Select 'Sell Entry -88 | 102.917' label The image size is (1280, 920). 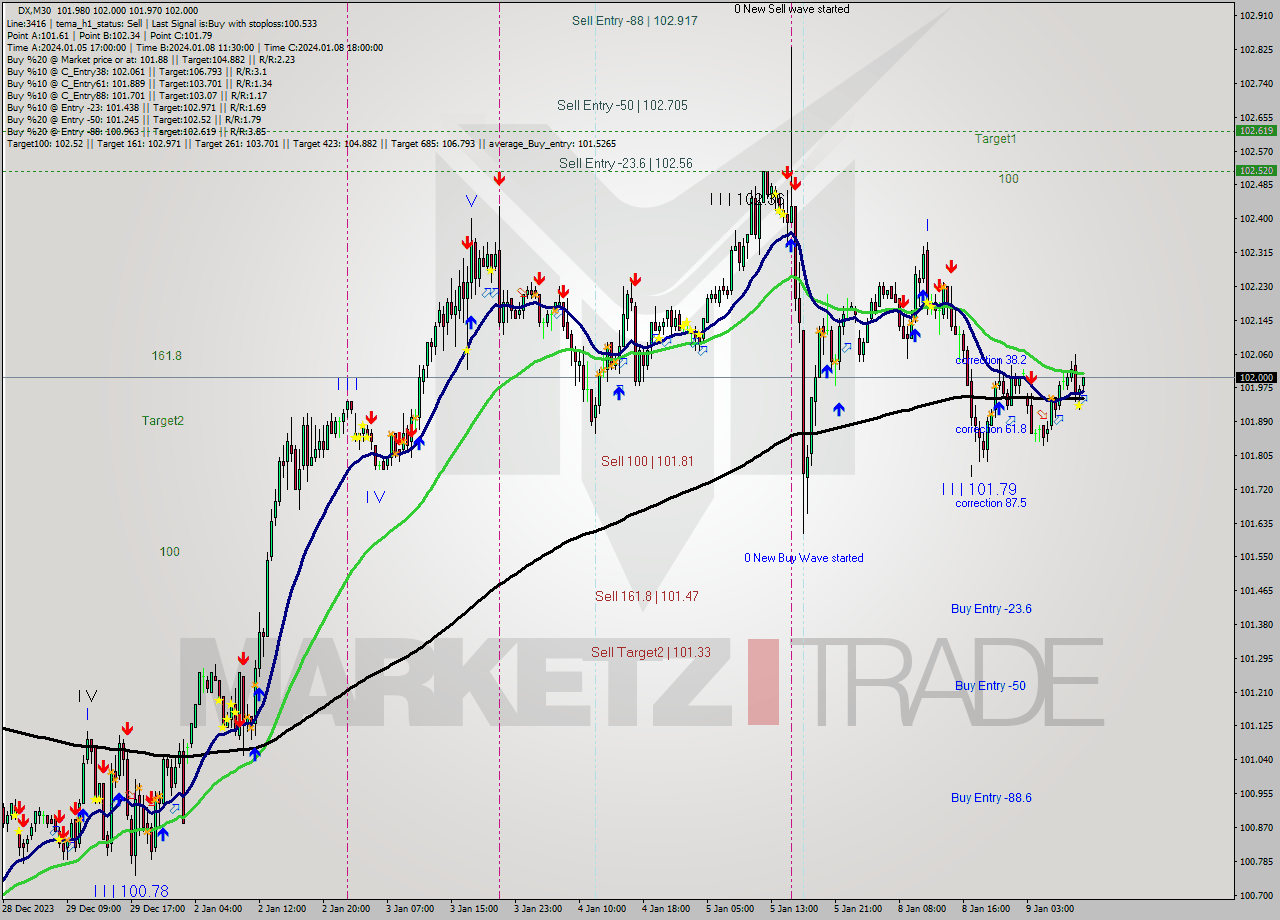(x=634, y=20)
